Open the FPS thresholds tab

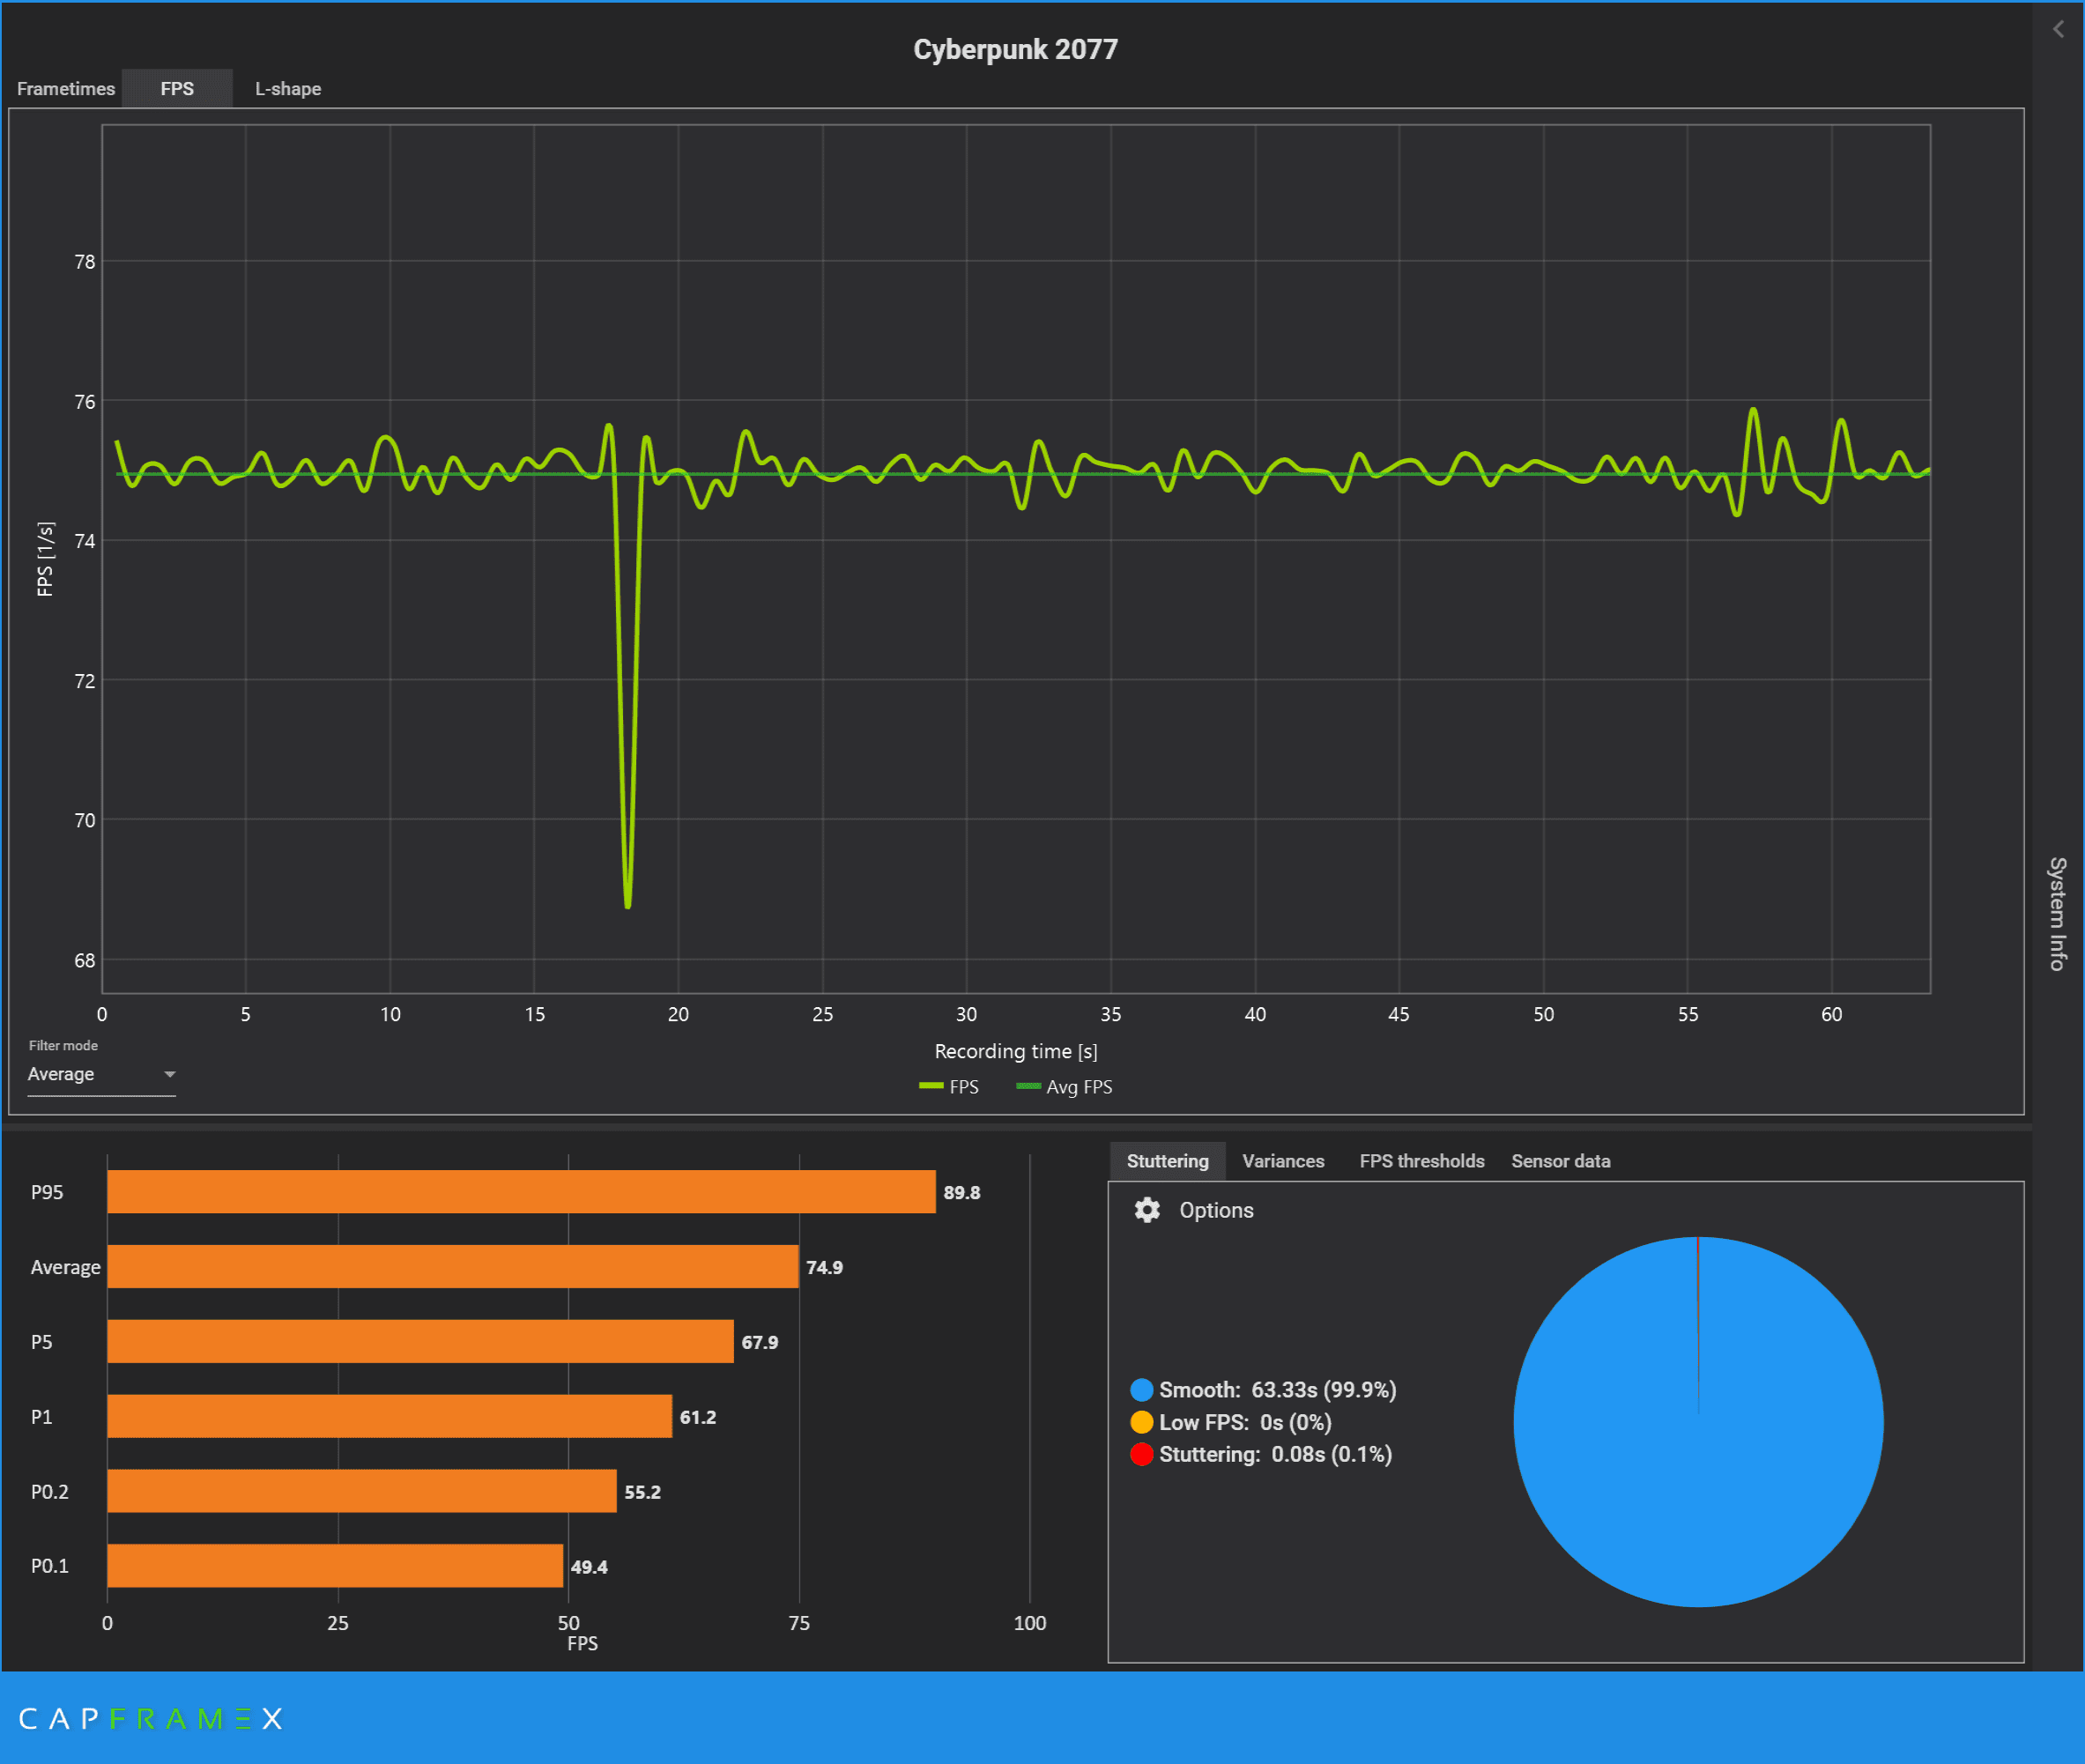[x=1421, y=1161]
